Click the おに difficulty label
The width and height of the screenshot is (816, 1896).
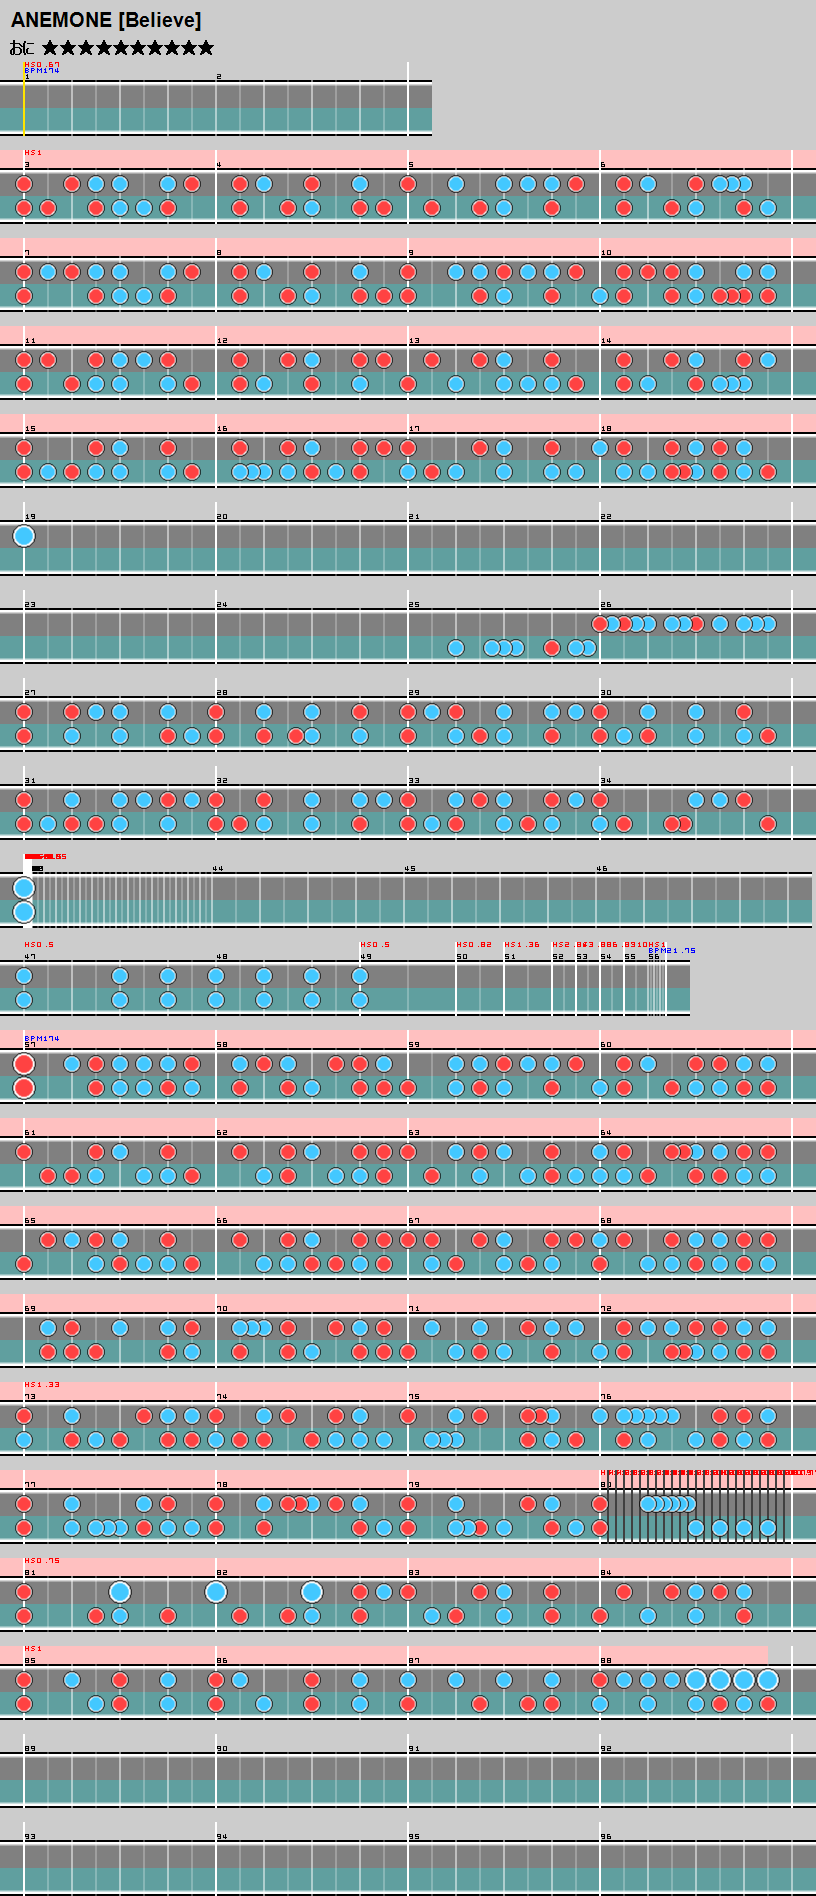tap(22, 48)
